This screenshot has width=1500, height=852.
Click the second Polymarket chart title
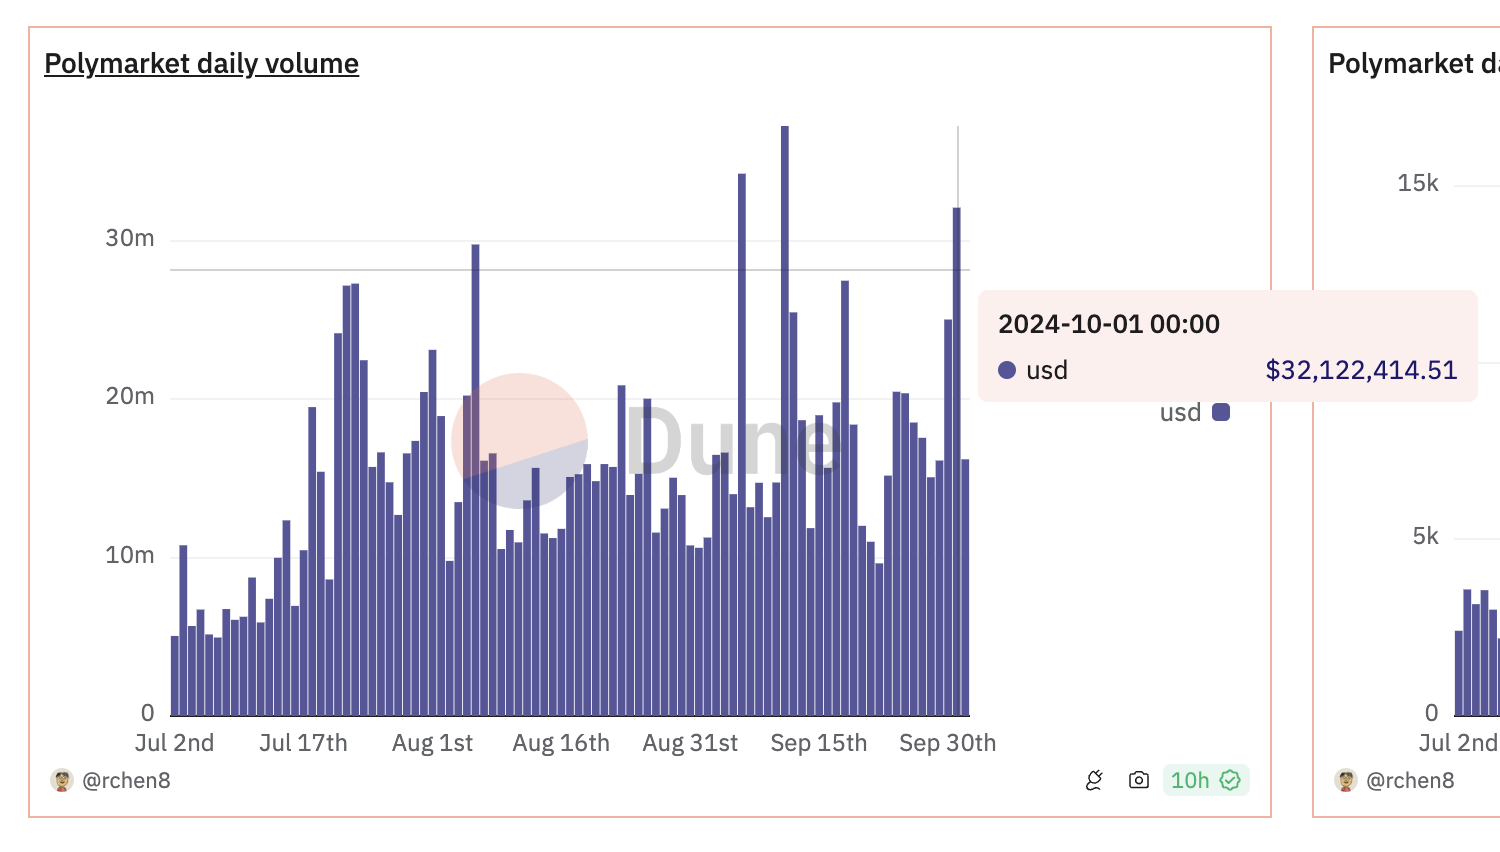(1414, 63)
